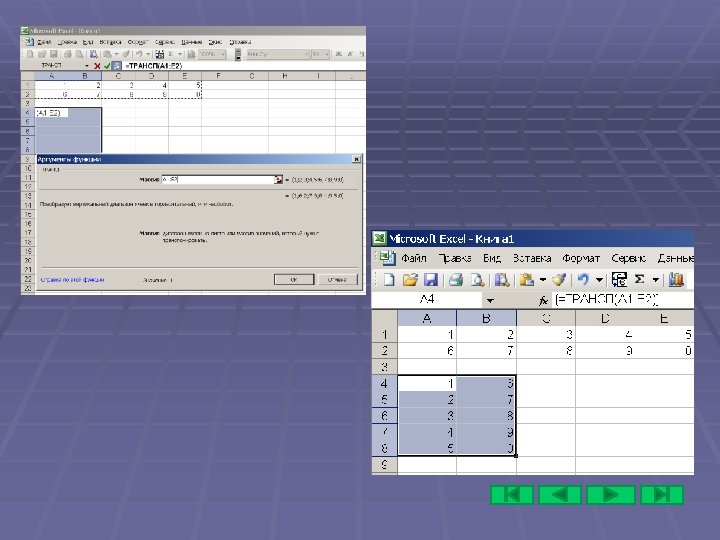
Task: Go to first slide with green button
Action: click(x=512, y=495)
